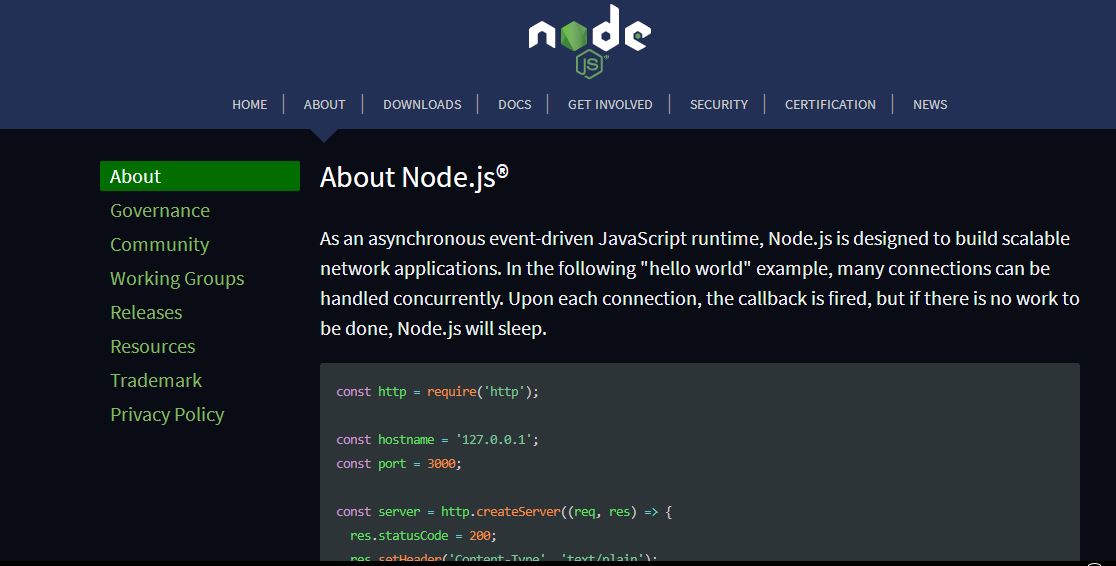Select GET INVOLVED in the top nav

[x=610, y=105]
